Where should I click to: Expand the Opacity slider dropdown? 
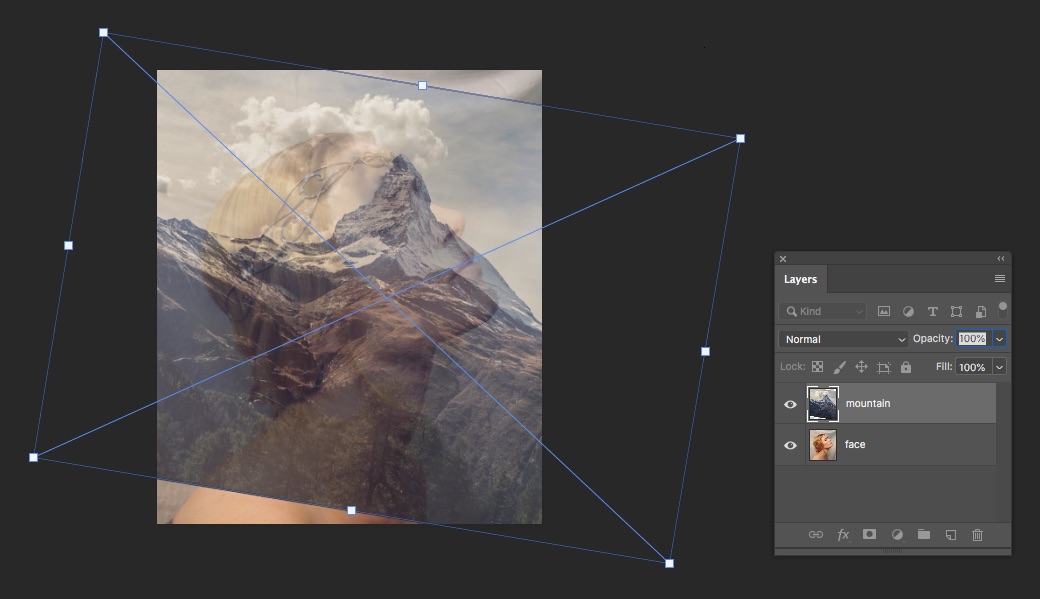[x=998, y=339]
